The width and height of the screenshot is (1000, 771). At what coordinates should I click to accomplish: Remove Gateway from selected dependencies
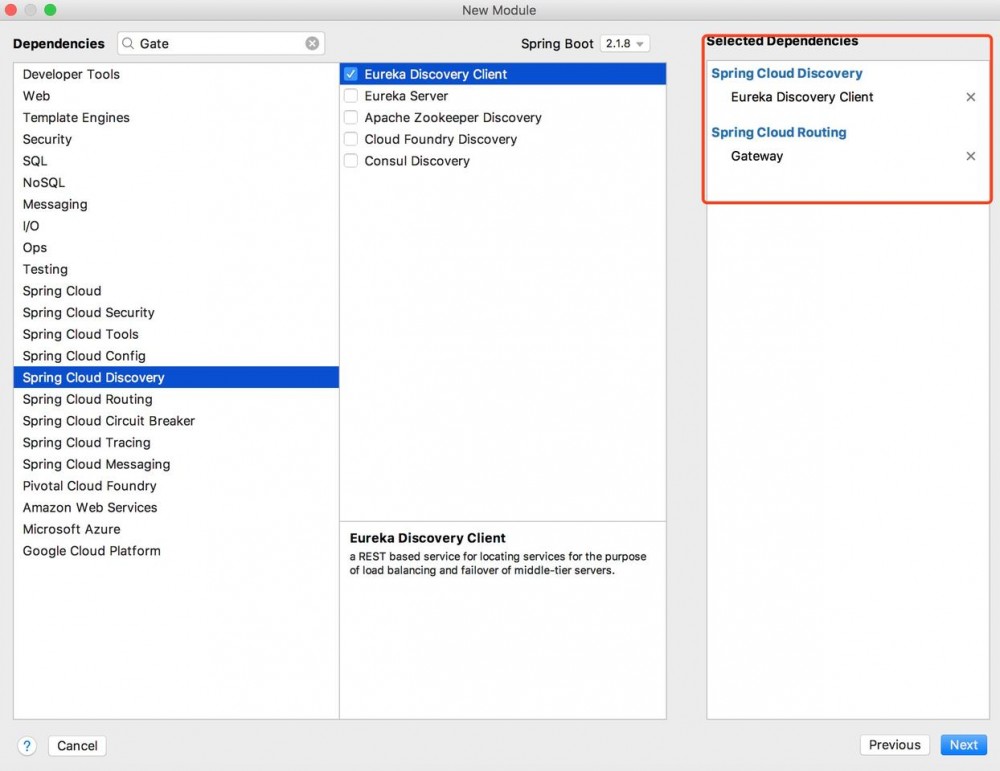(x=970, y=156)
